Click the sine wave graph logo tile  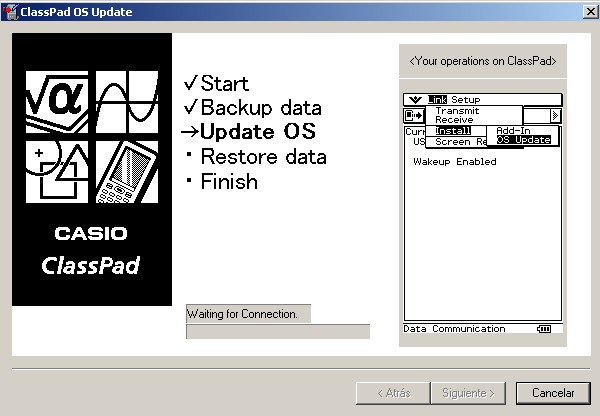tap(127, 102)
